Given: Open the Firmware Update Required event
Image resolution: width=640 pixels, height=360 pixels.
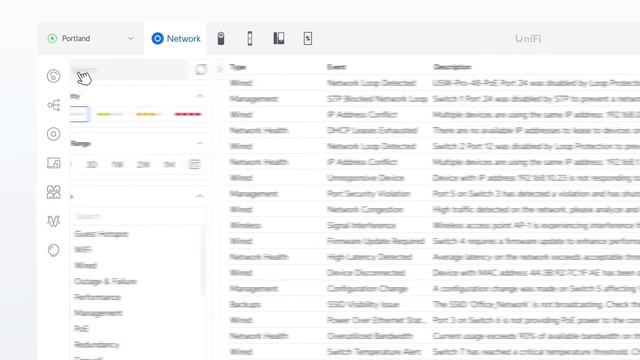Looking at the screenshot, I should (376, 241).
